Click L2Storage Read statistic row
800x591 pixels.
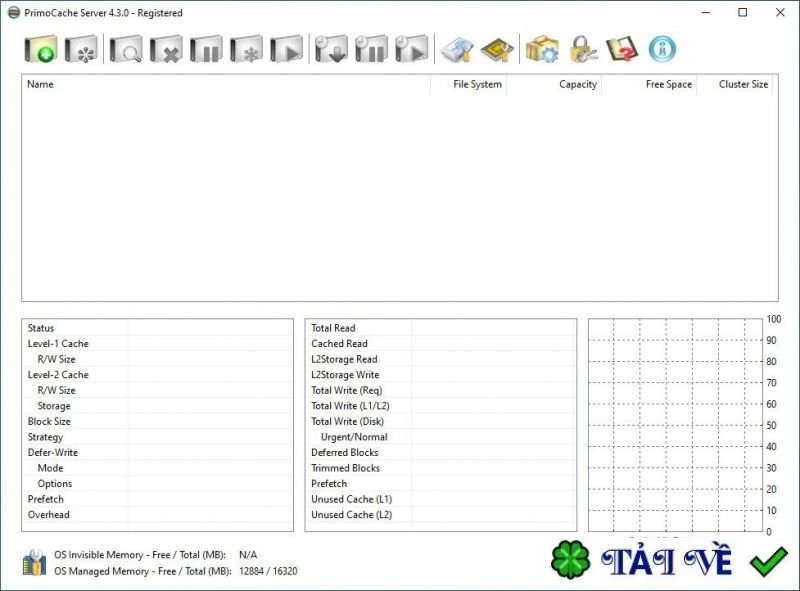[441, 359]
